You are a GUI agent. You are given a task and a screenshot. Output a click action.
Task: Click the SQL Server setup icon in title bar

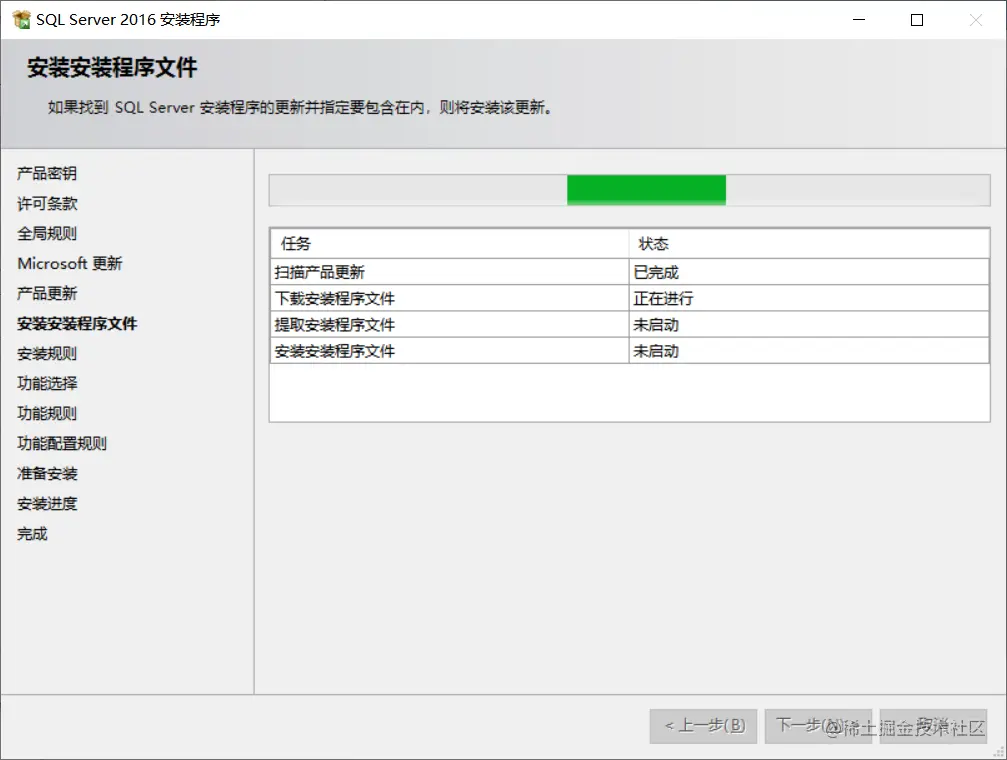click(x=22, y=19)
